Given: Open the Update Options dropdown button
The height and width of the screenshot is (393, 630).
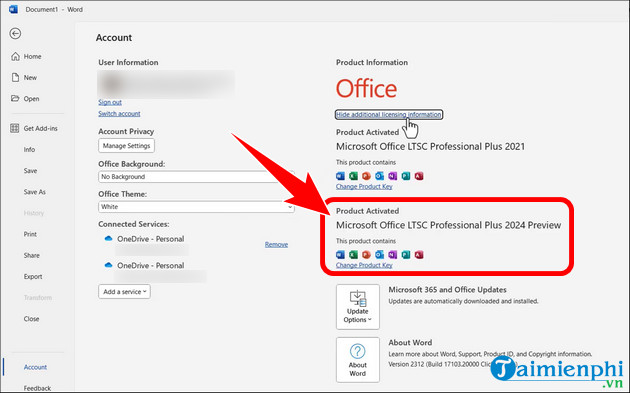Looking at the screenshot, I should click(358, 307).
